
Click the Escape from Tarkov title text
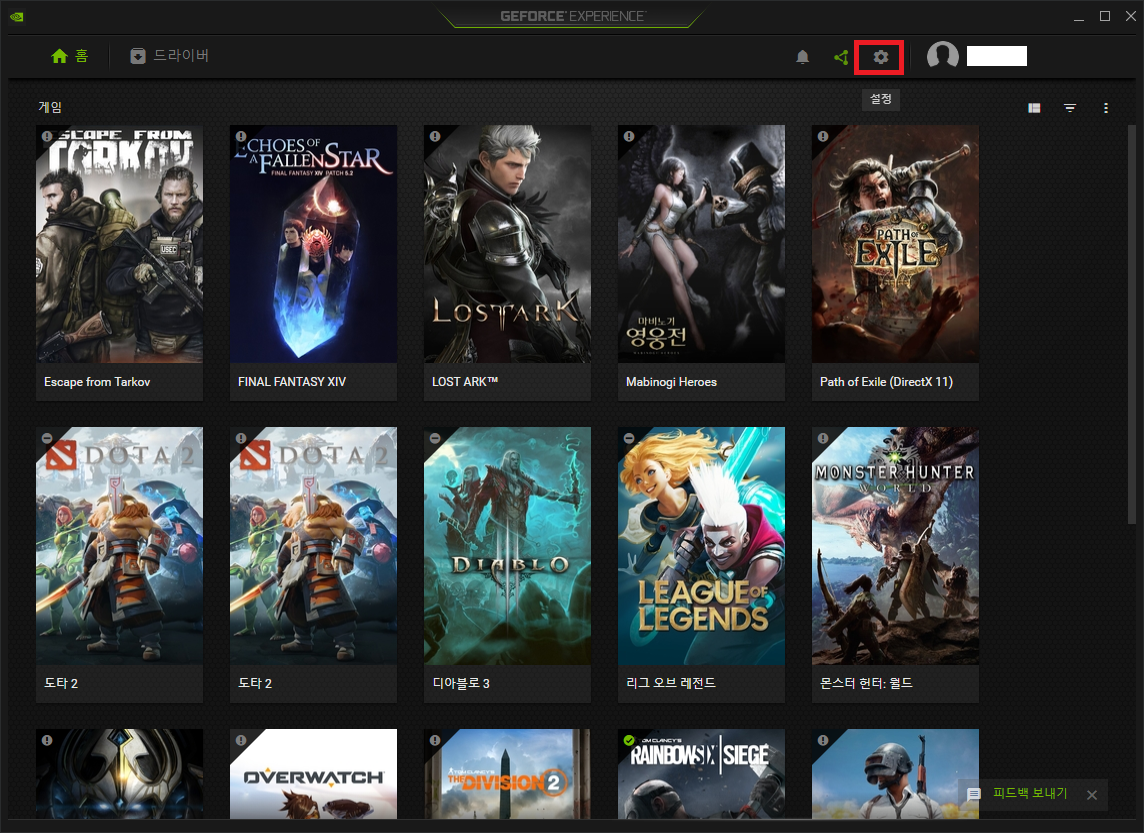[x=97, y=381]
